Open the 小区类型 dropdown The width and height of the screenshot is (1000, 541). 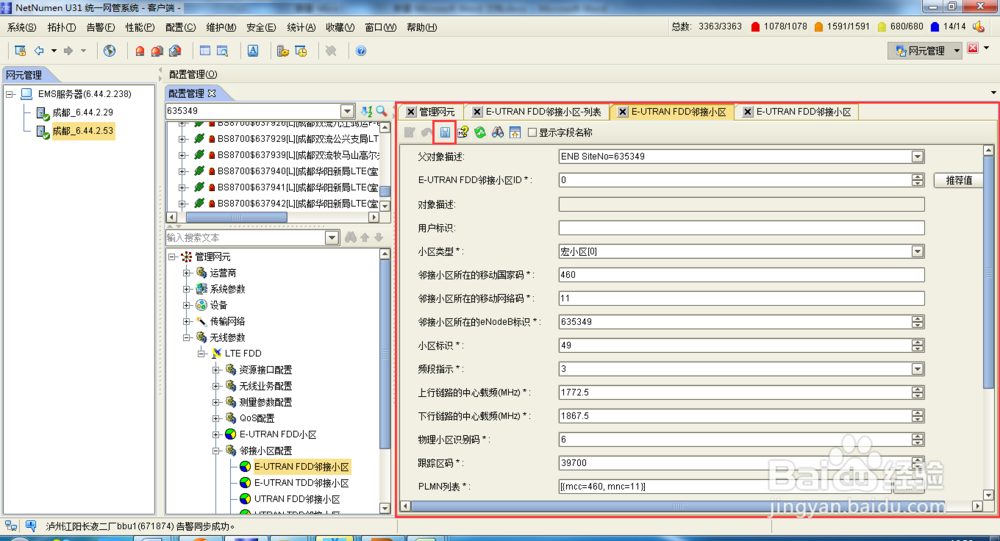[917, 251]
